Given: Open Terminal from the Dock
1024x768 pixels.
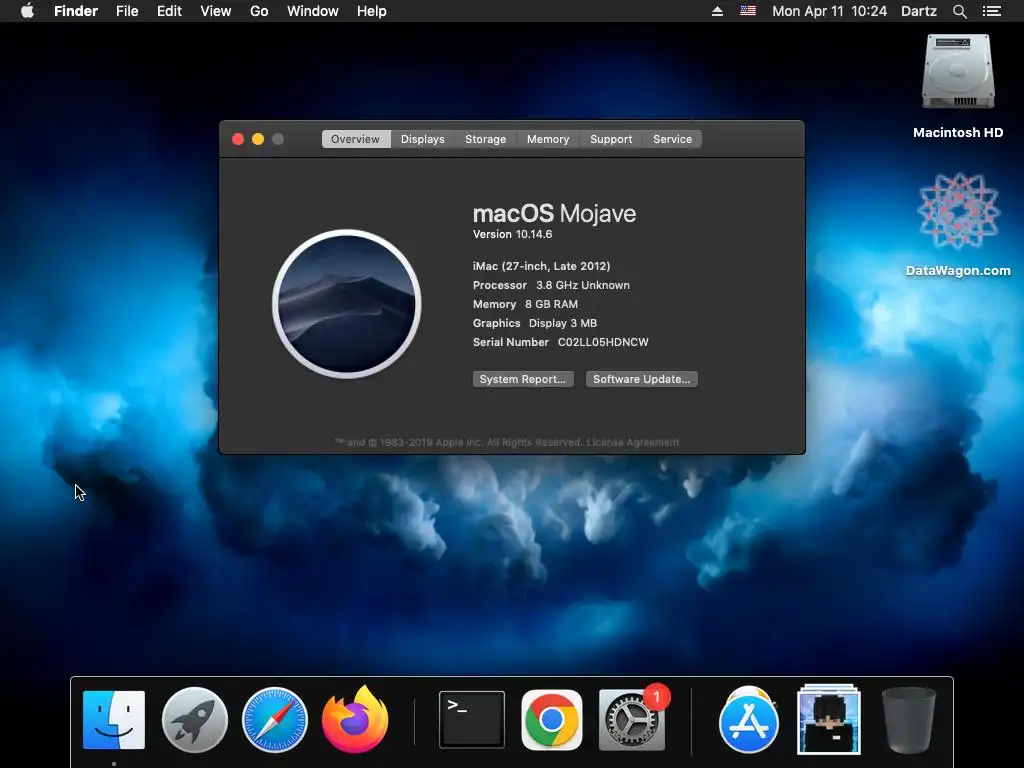Looking at the screenshot, I should [x=472, y=720].
